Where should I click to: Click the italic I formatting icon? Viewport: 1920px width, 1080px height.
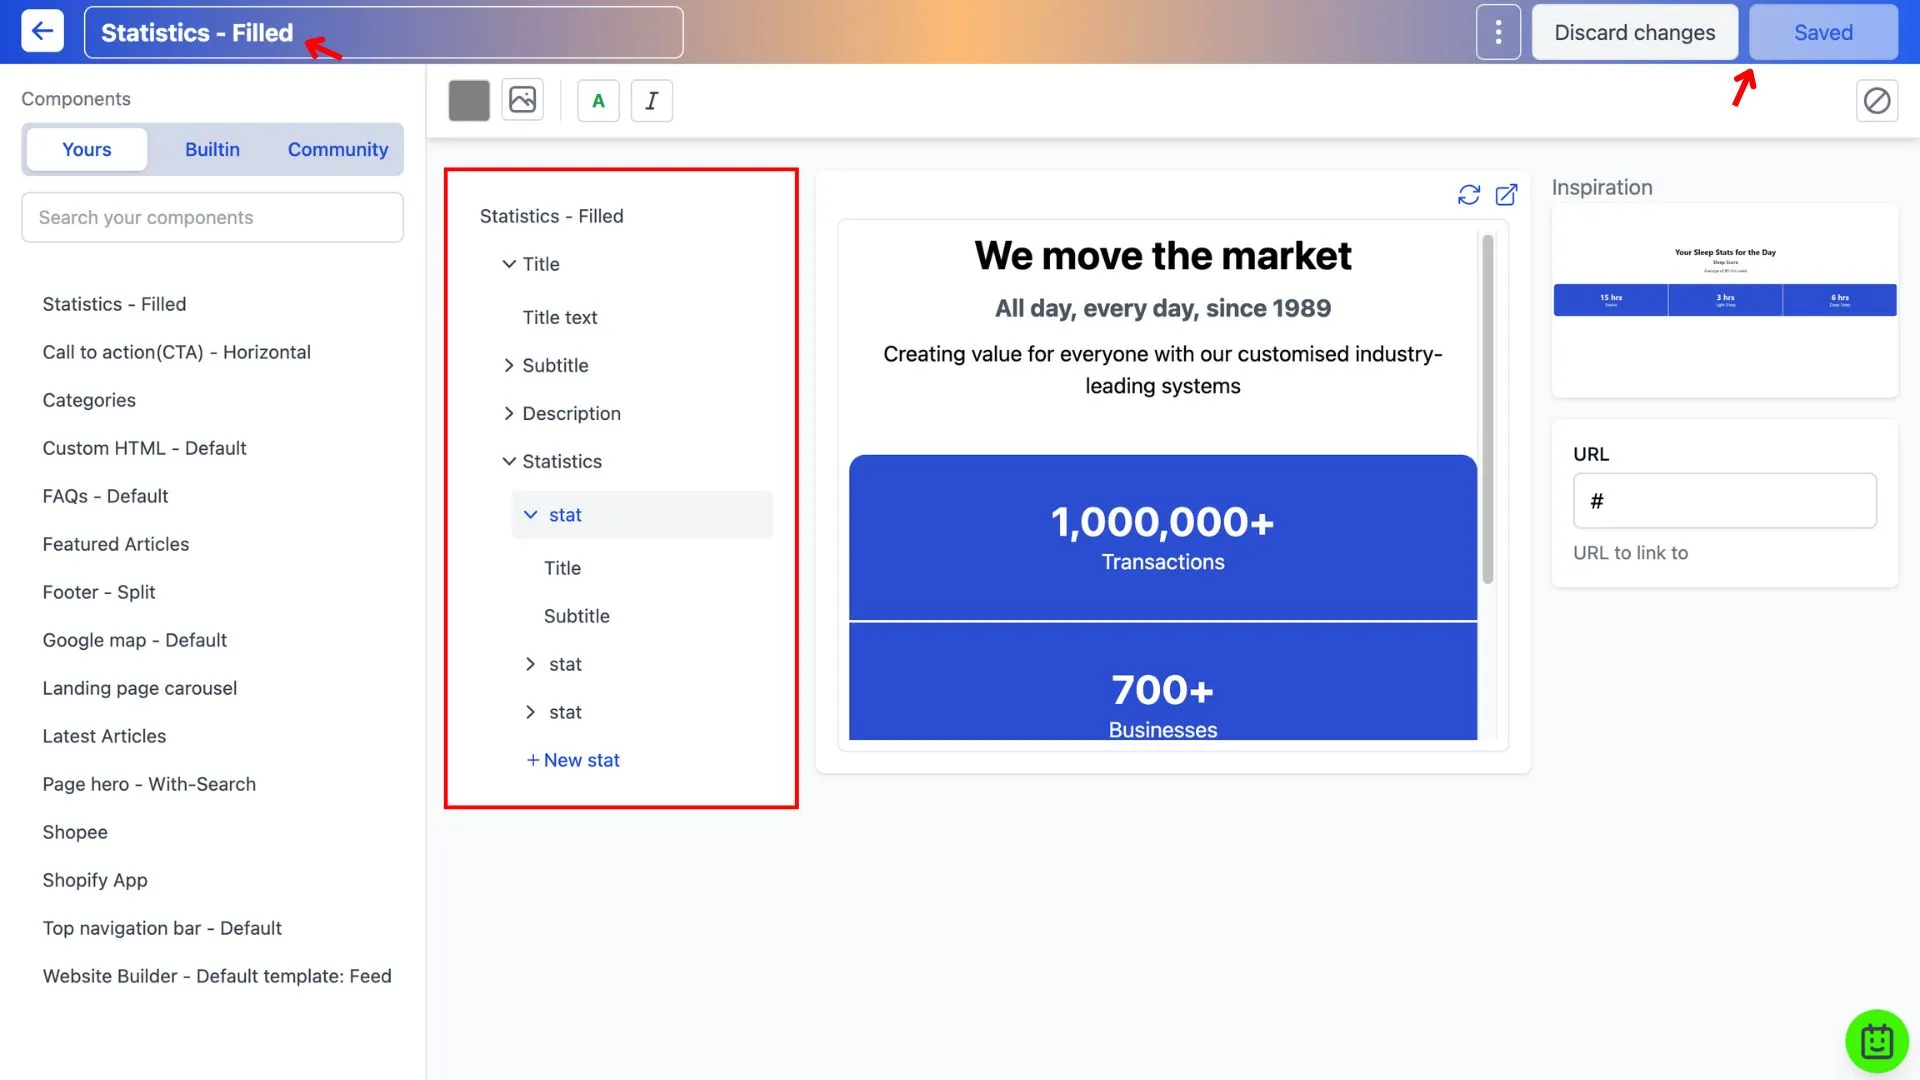click(650, 99)
